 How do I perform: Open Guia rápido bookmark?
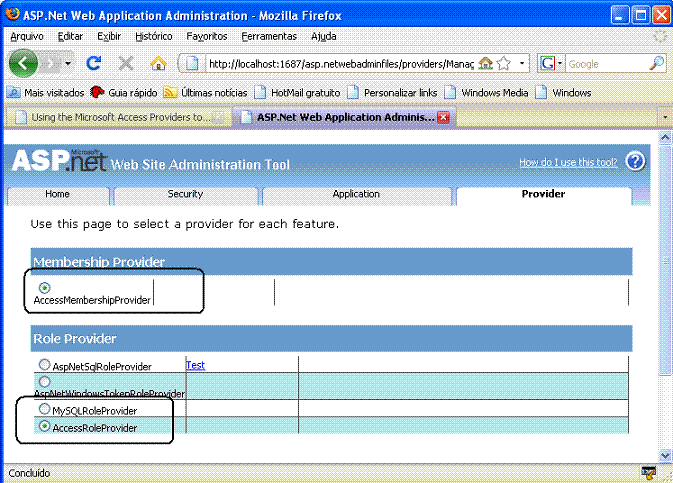pyautogui.click(x=124, y=93)
